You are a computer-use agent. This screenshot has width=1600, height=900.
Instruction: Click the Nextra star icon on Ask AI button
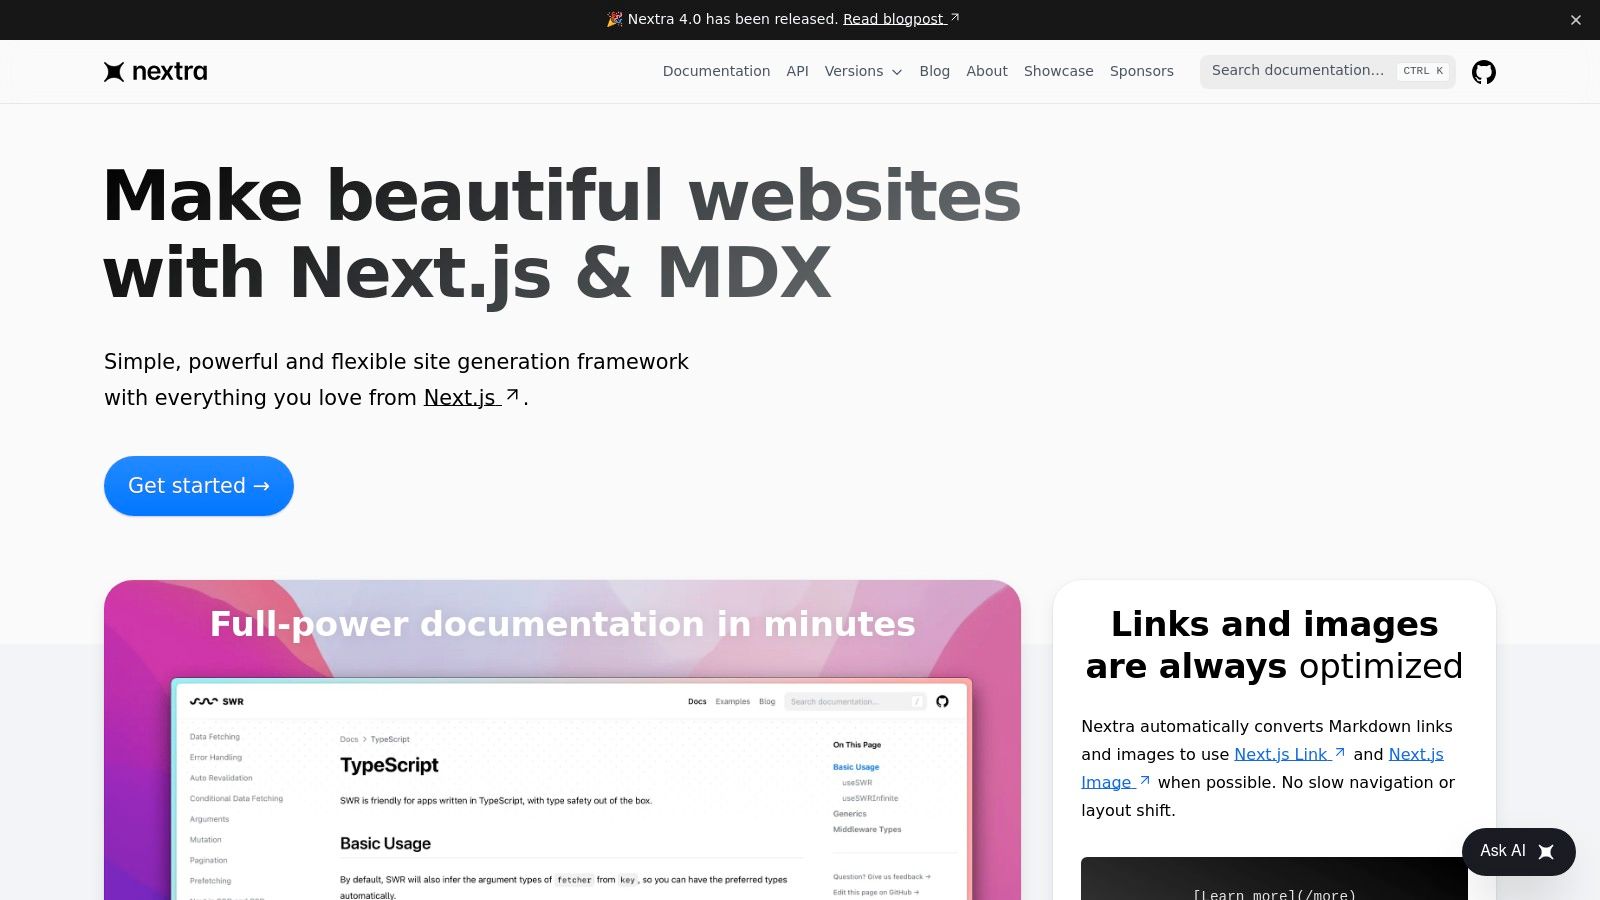[x=1546, y=851]
